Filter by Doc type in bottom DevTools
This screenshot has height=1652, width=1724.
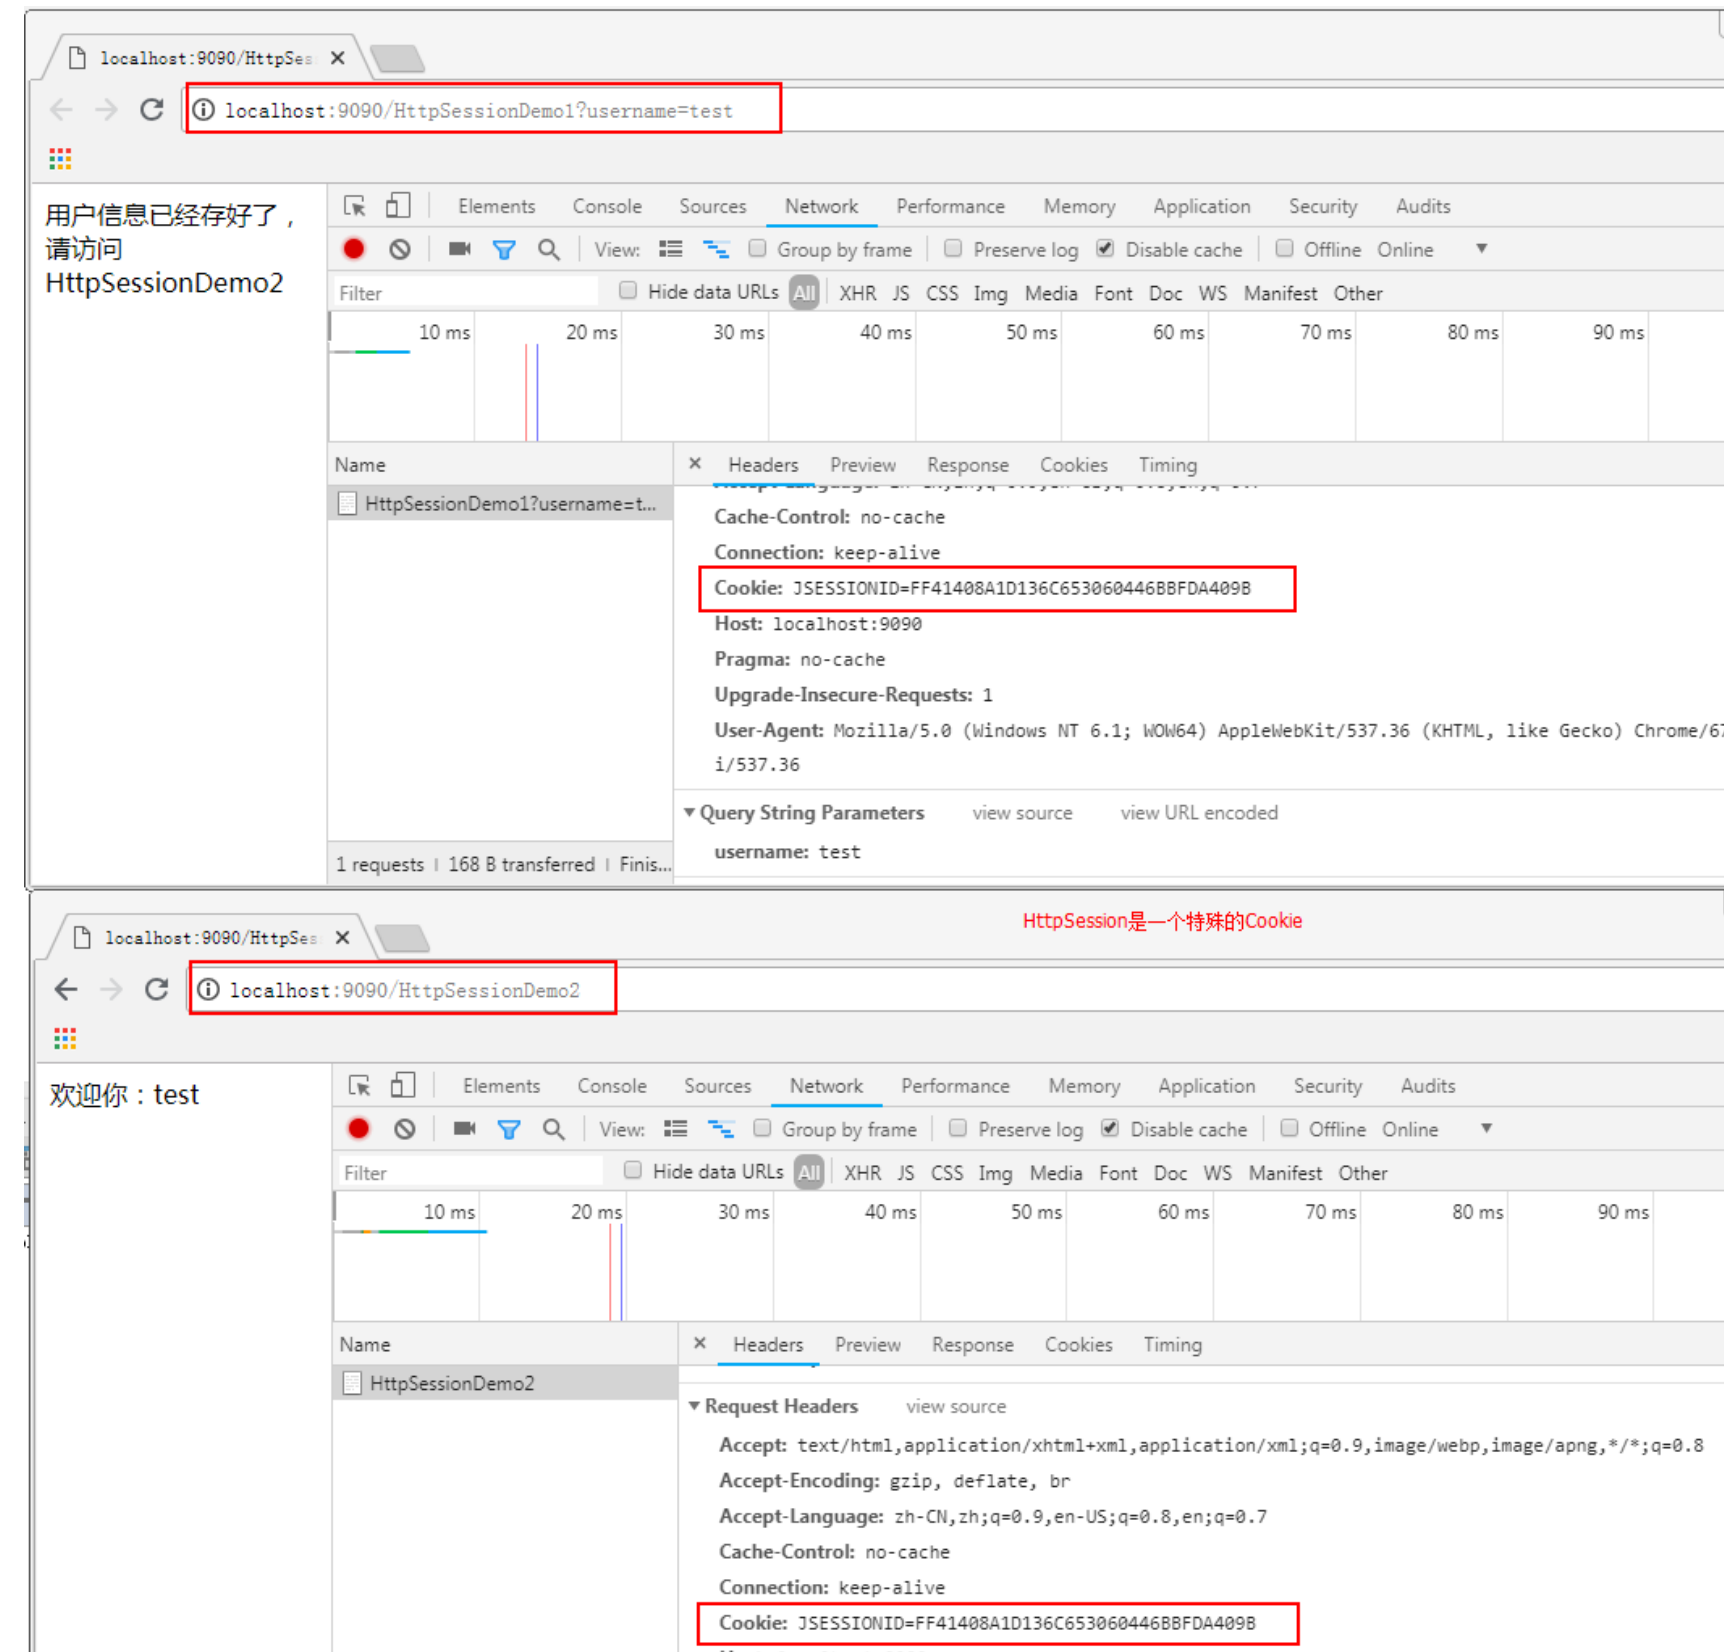[x=1170, y=1173]
